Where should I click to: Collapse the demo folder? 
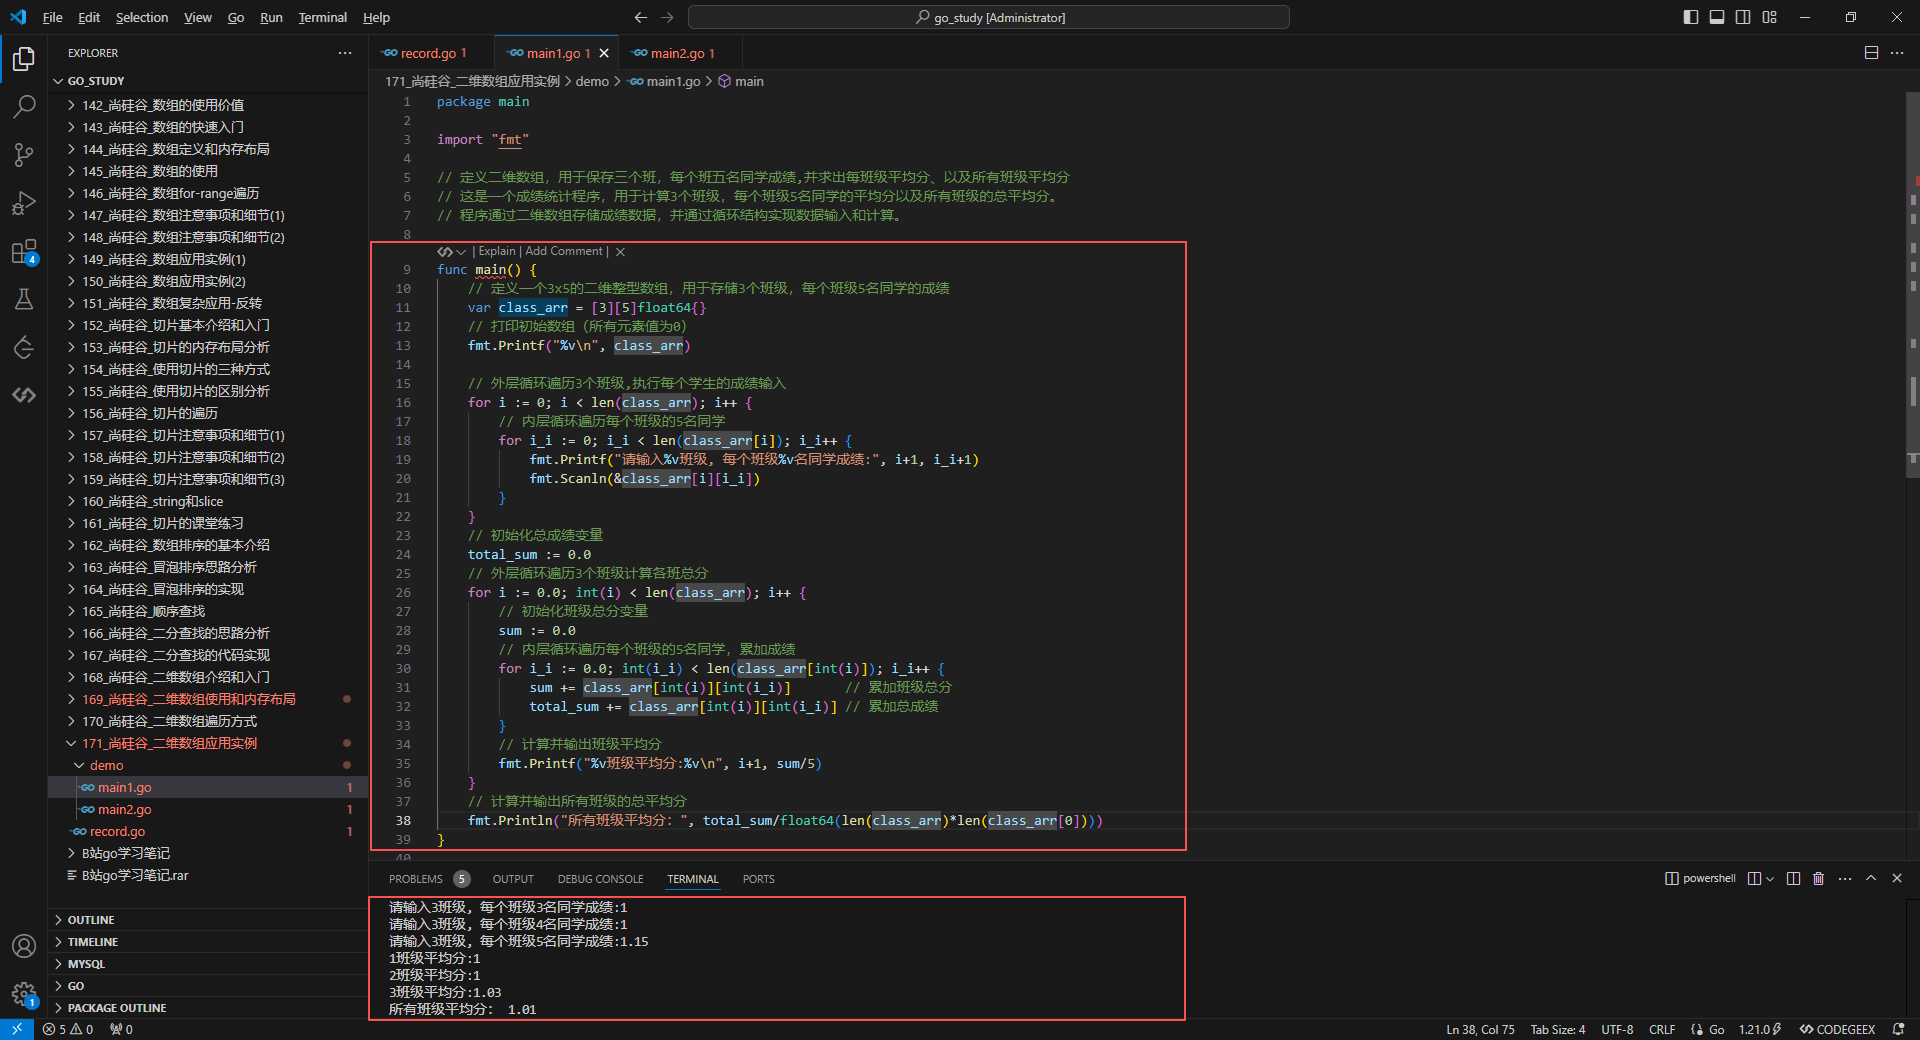tap(208, 765)
